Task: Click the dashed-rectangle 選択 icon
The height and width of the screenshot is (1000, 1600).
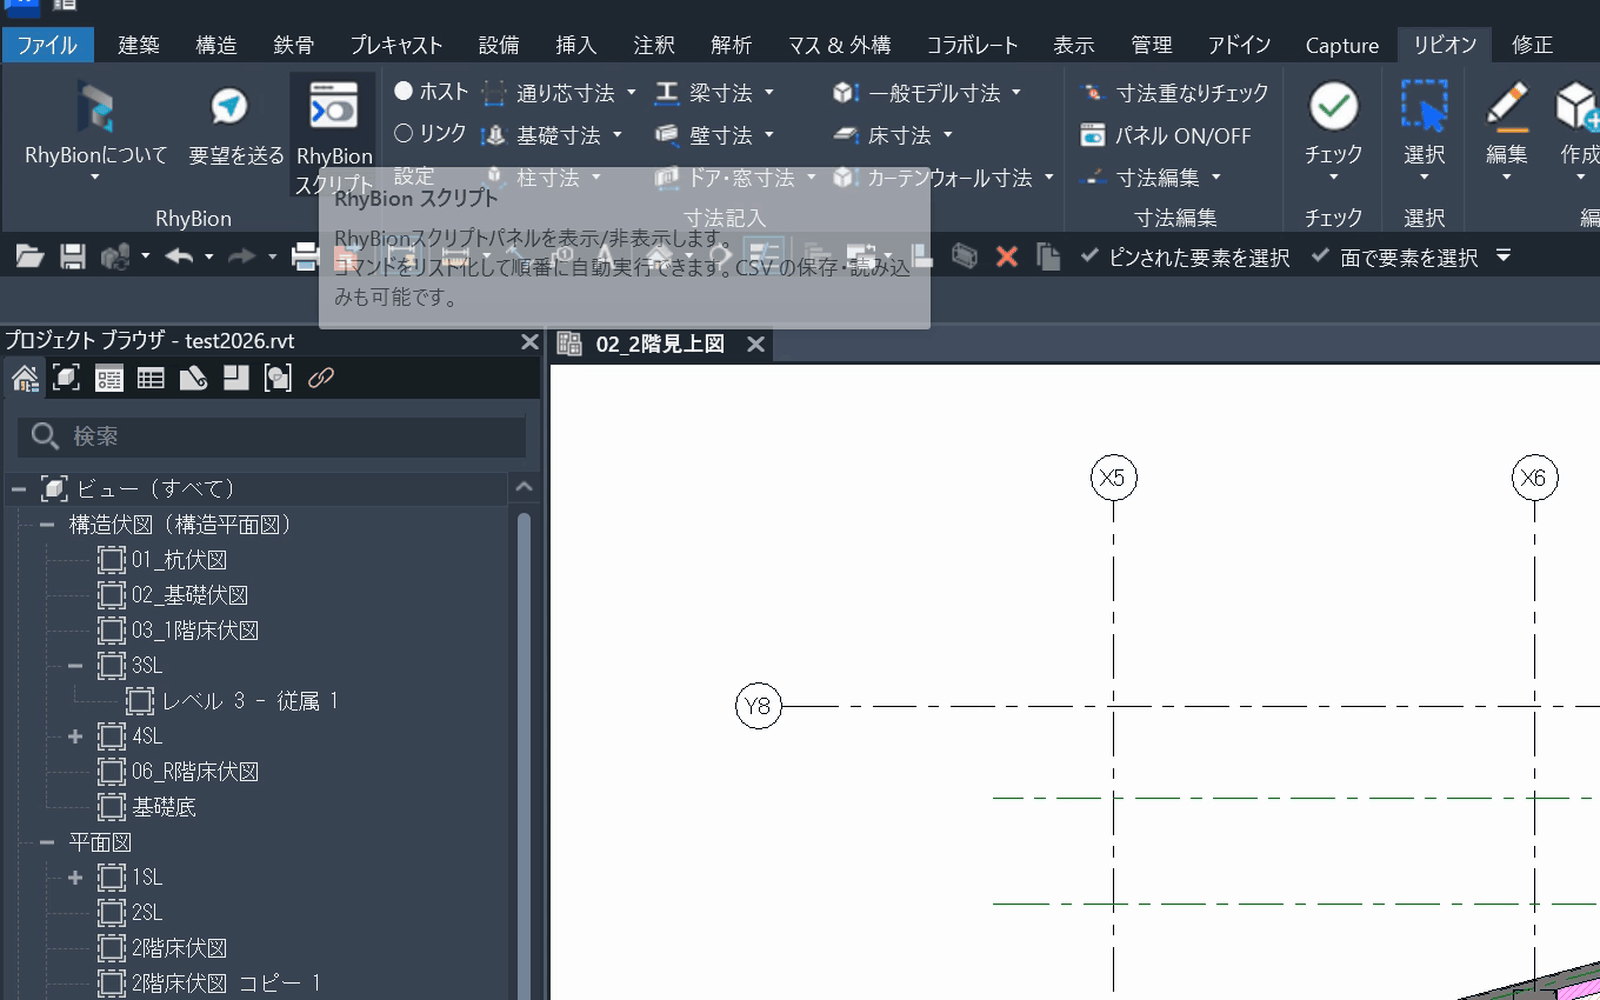Action: tap(1424, 106)
